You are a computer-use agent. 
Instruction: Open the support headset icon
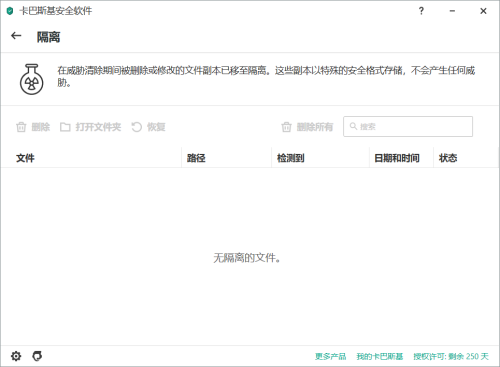tap(37, 356)
